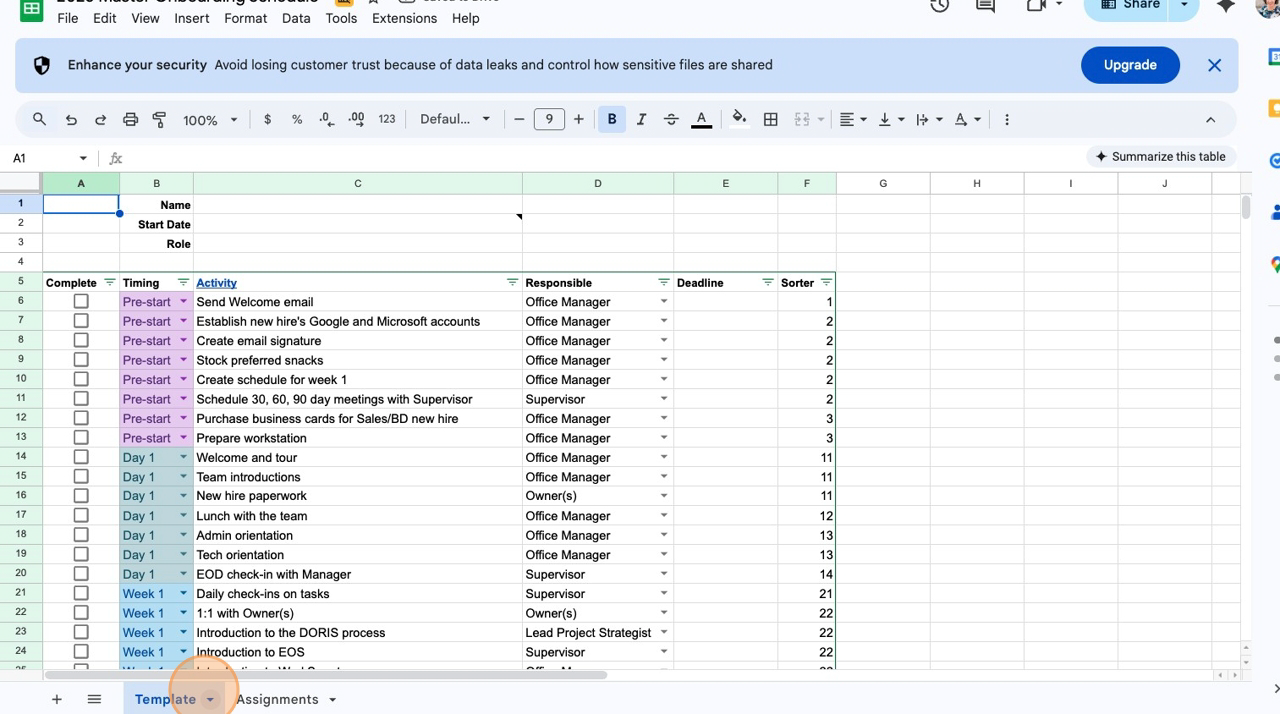Show more toolbar options

pyautogui.click(x=1007, y=119)
